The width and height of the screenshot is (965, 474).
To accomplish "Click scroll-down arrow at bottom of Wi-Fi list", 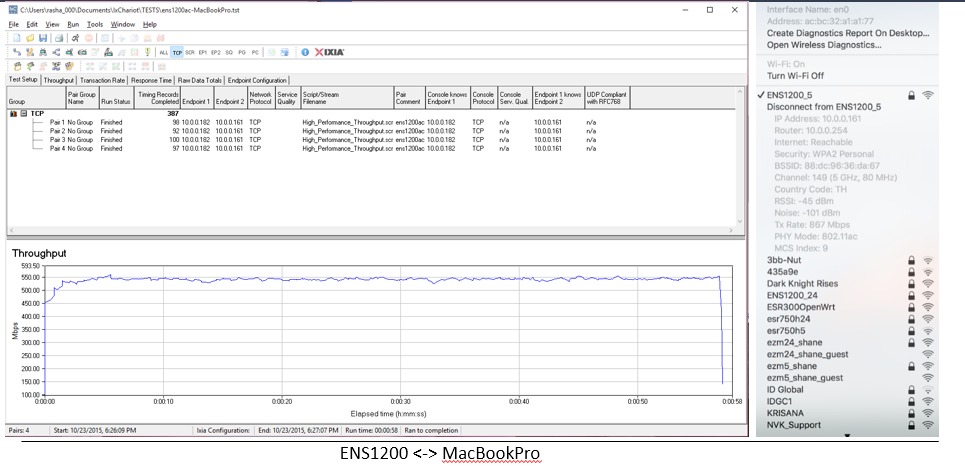I will pos(847,435).
